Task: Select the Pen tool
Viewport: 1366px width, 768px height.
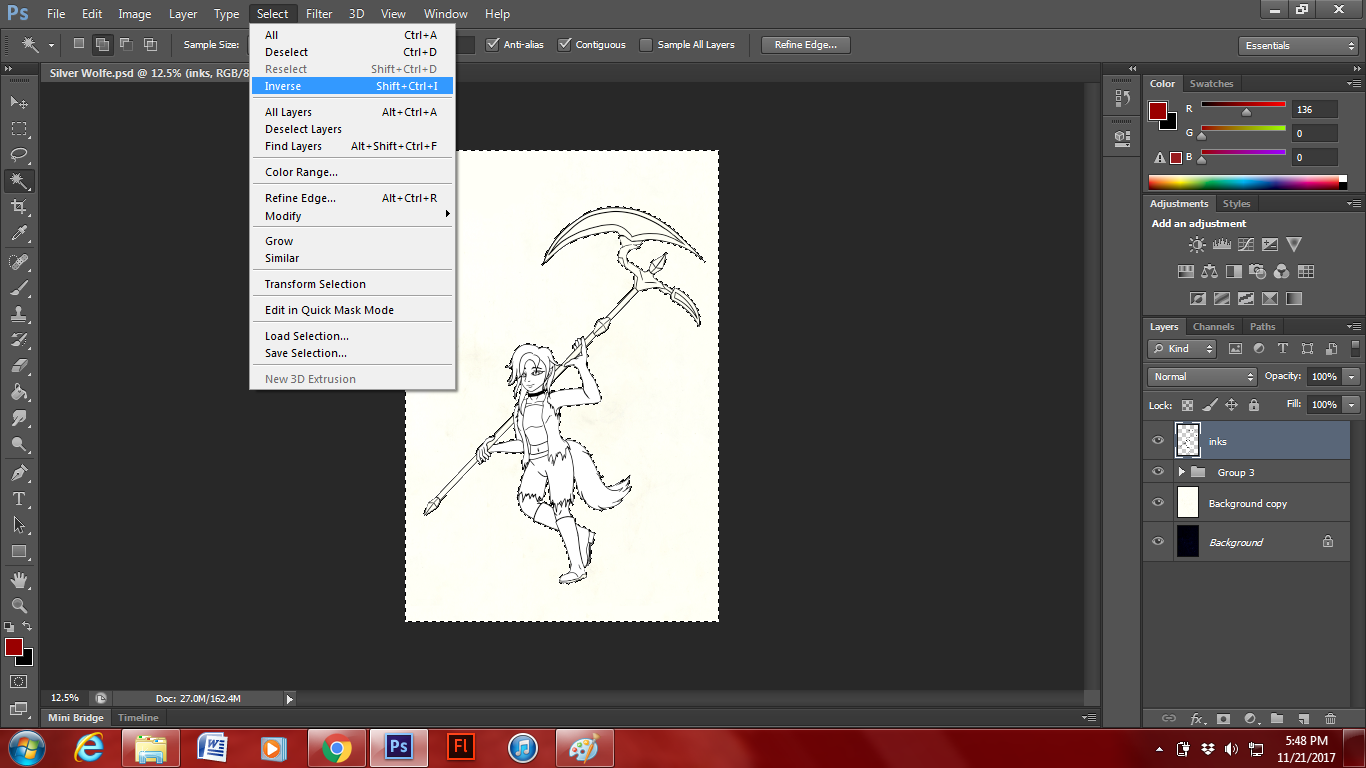Action: pyautogui.click(x=19, y=472)
